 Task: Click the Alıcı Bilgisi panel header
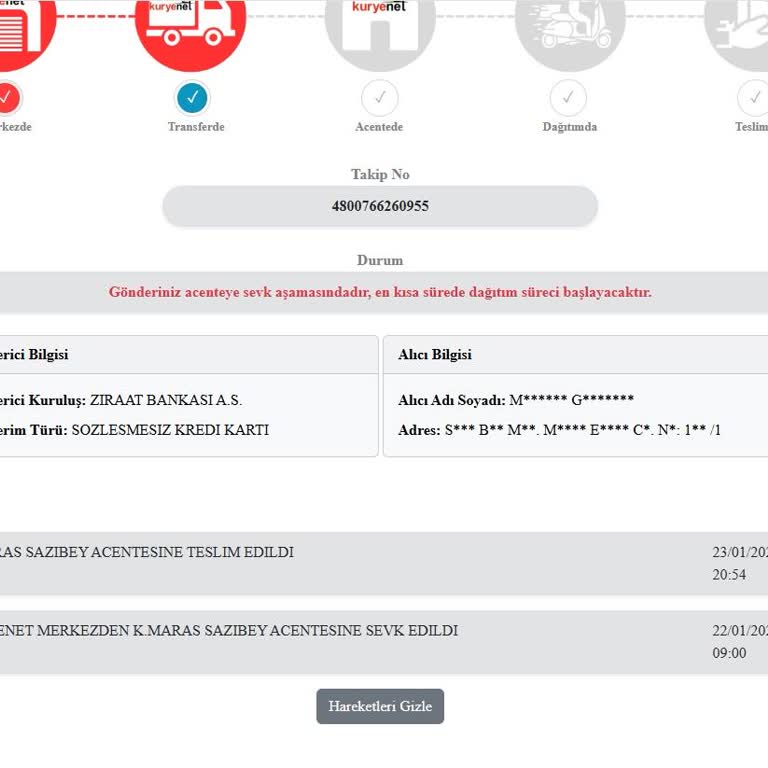pyautogui.click(x=576, y=355)
